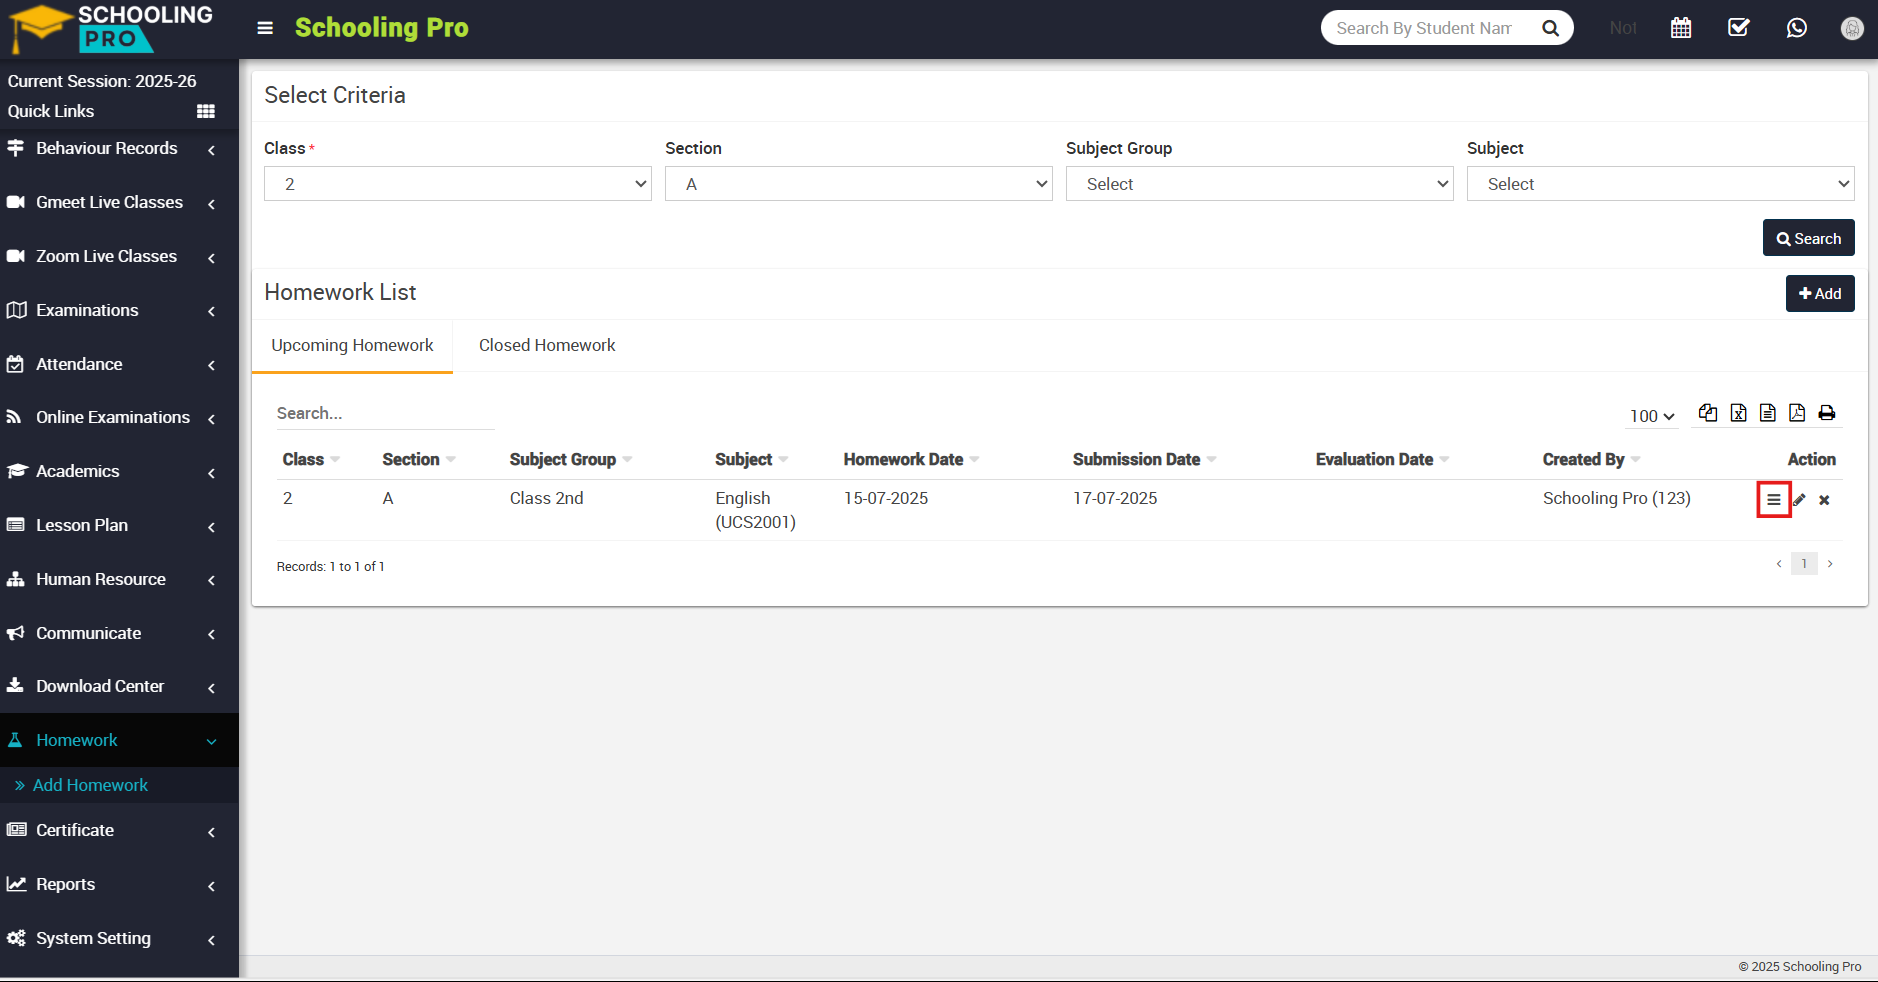
Task: Expand the Human Resource menu
Action: 119,579
